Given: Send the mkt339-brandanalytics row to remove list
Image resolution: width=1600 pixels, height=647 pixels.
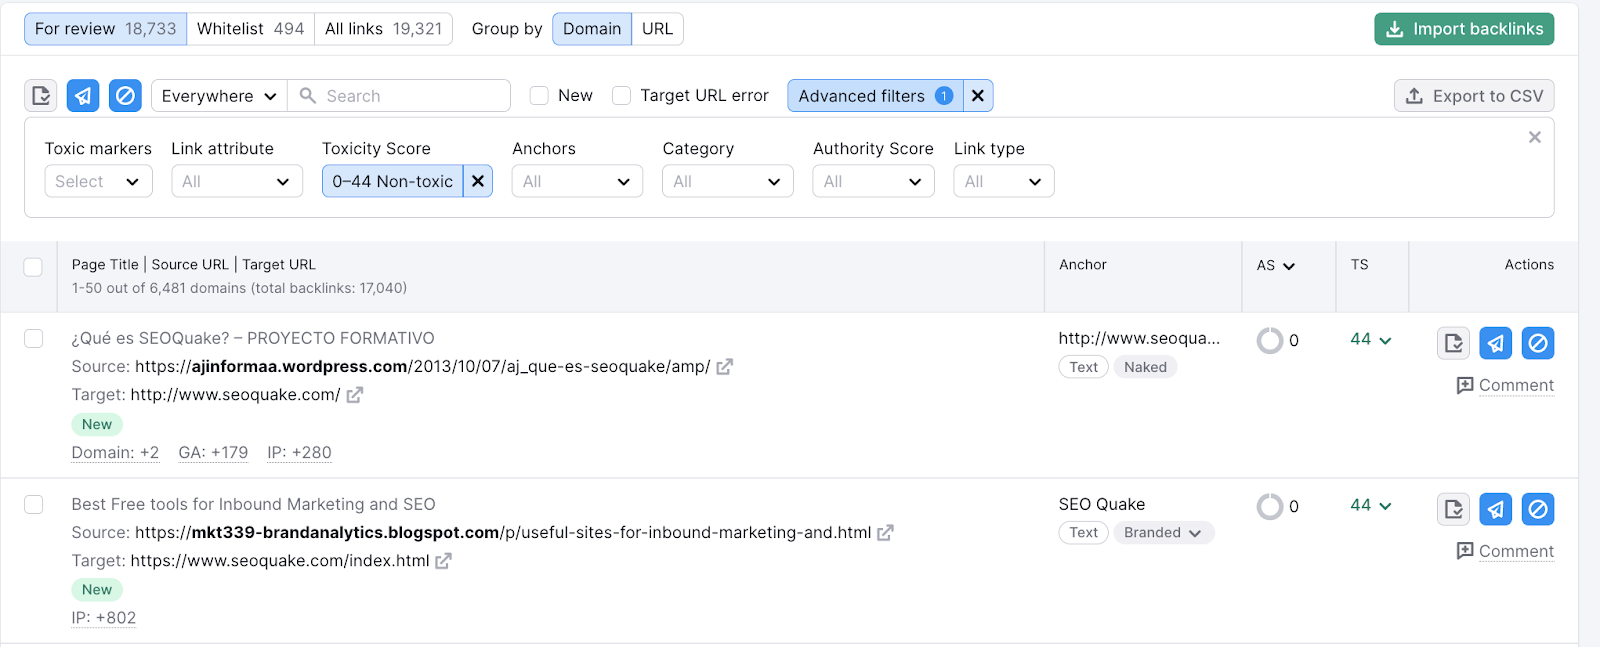Looking at the screenshot, I should pyautogui.click(x=1496, y=509).
